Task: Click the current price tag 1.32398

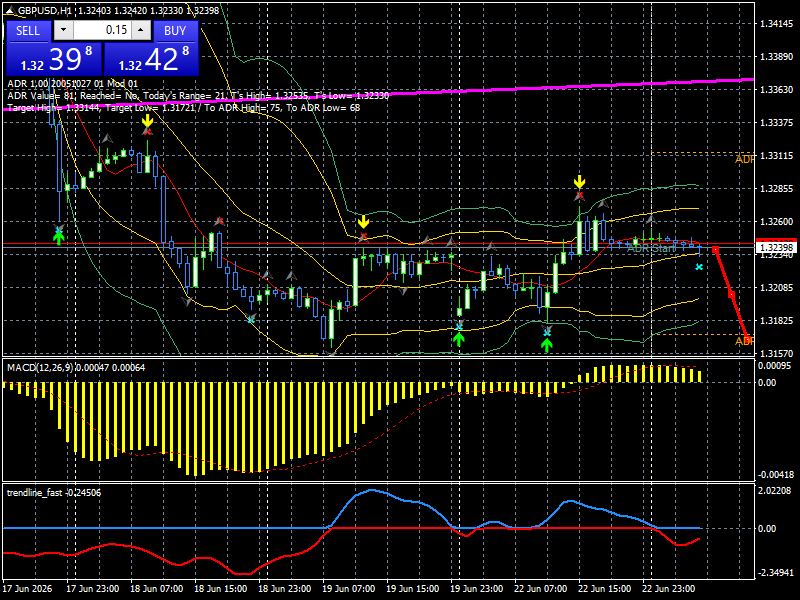Action: (x=776, y=247)
